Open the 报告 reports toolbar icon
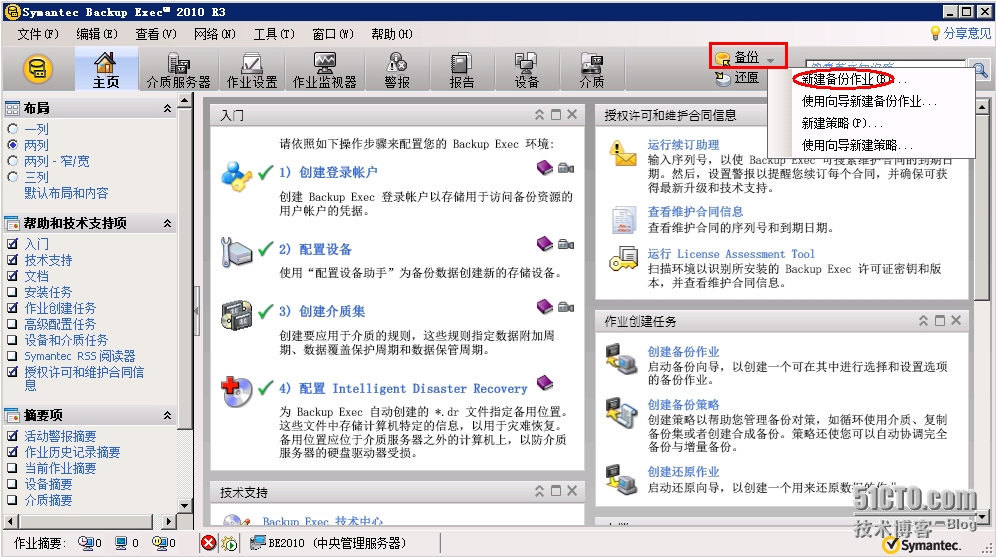The image size is (996, 557). click(x=462, y=70)
